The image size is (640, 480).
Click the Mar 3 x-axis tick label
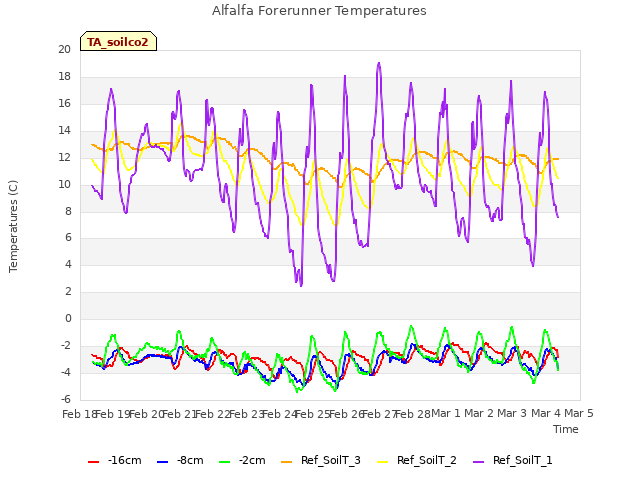pos(512,413)
